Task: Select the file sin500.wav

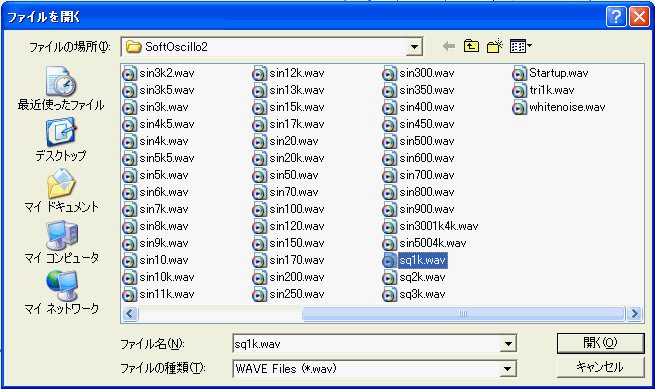Action: click(x=419, y=141)
